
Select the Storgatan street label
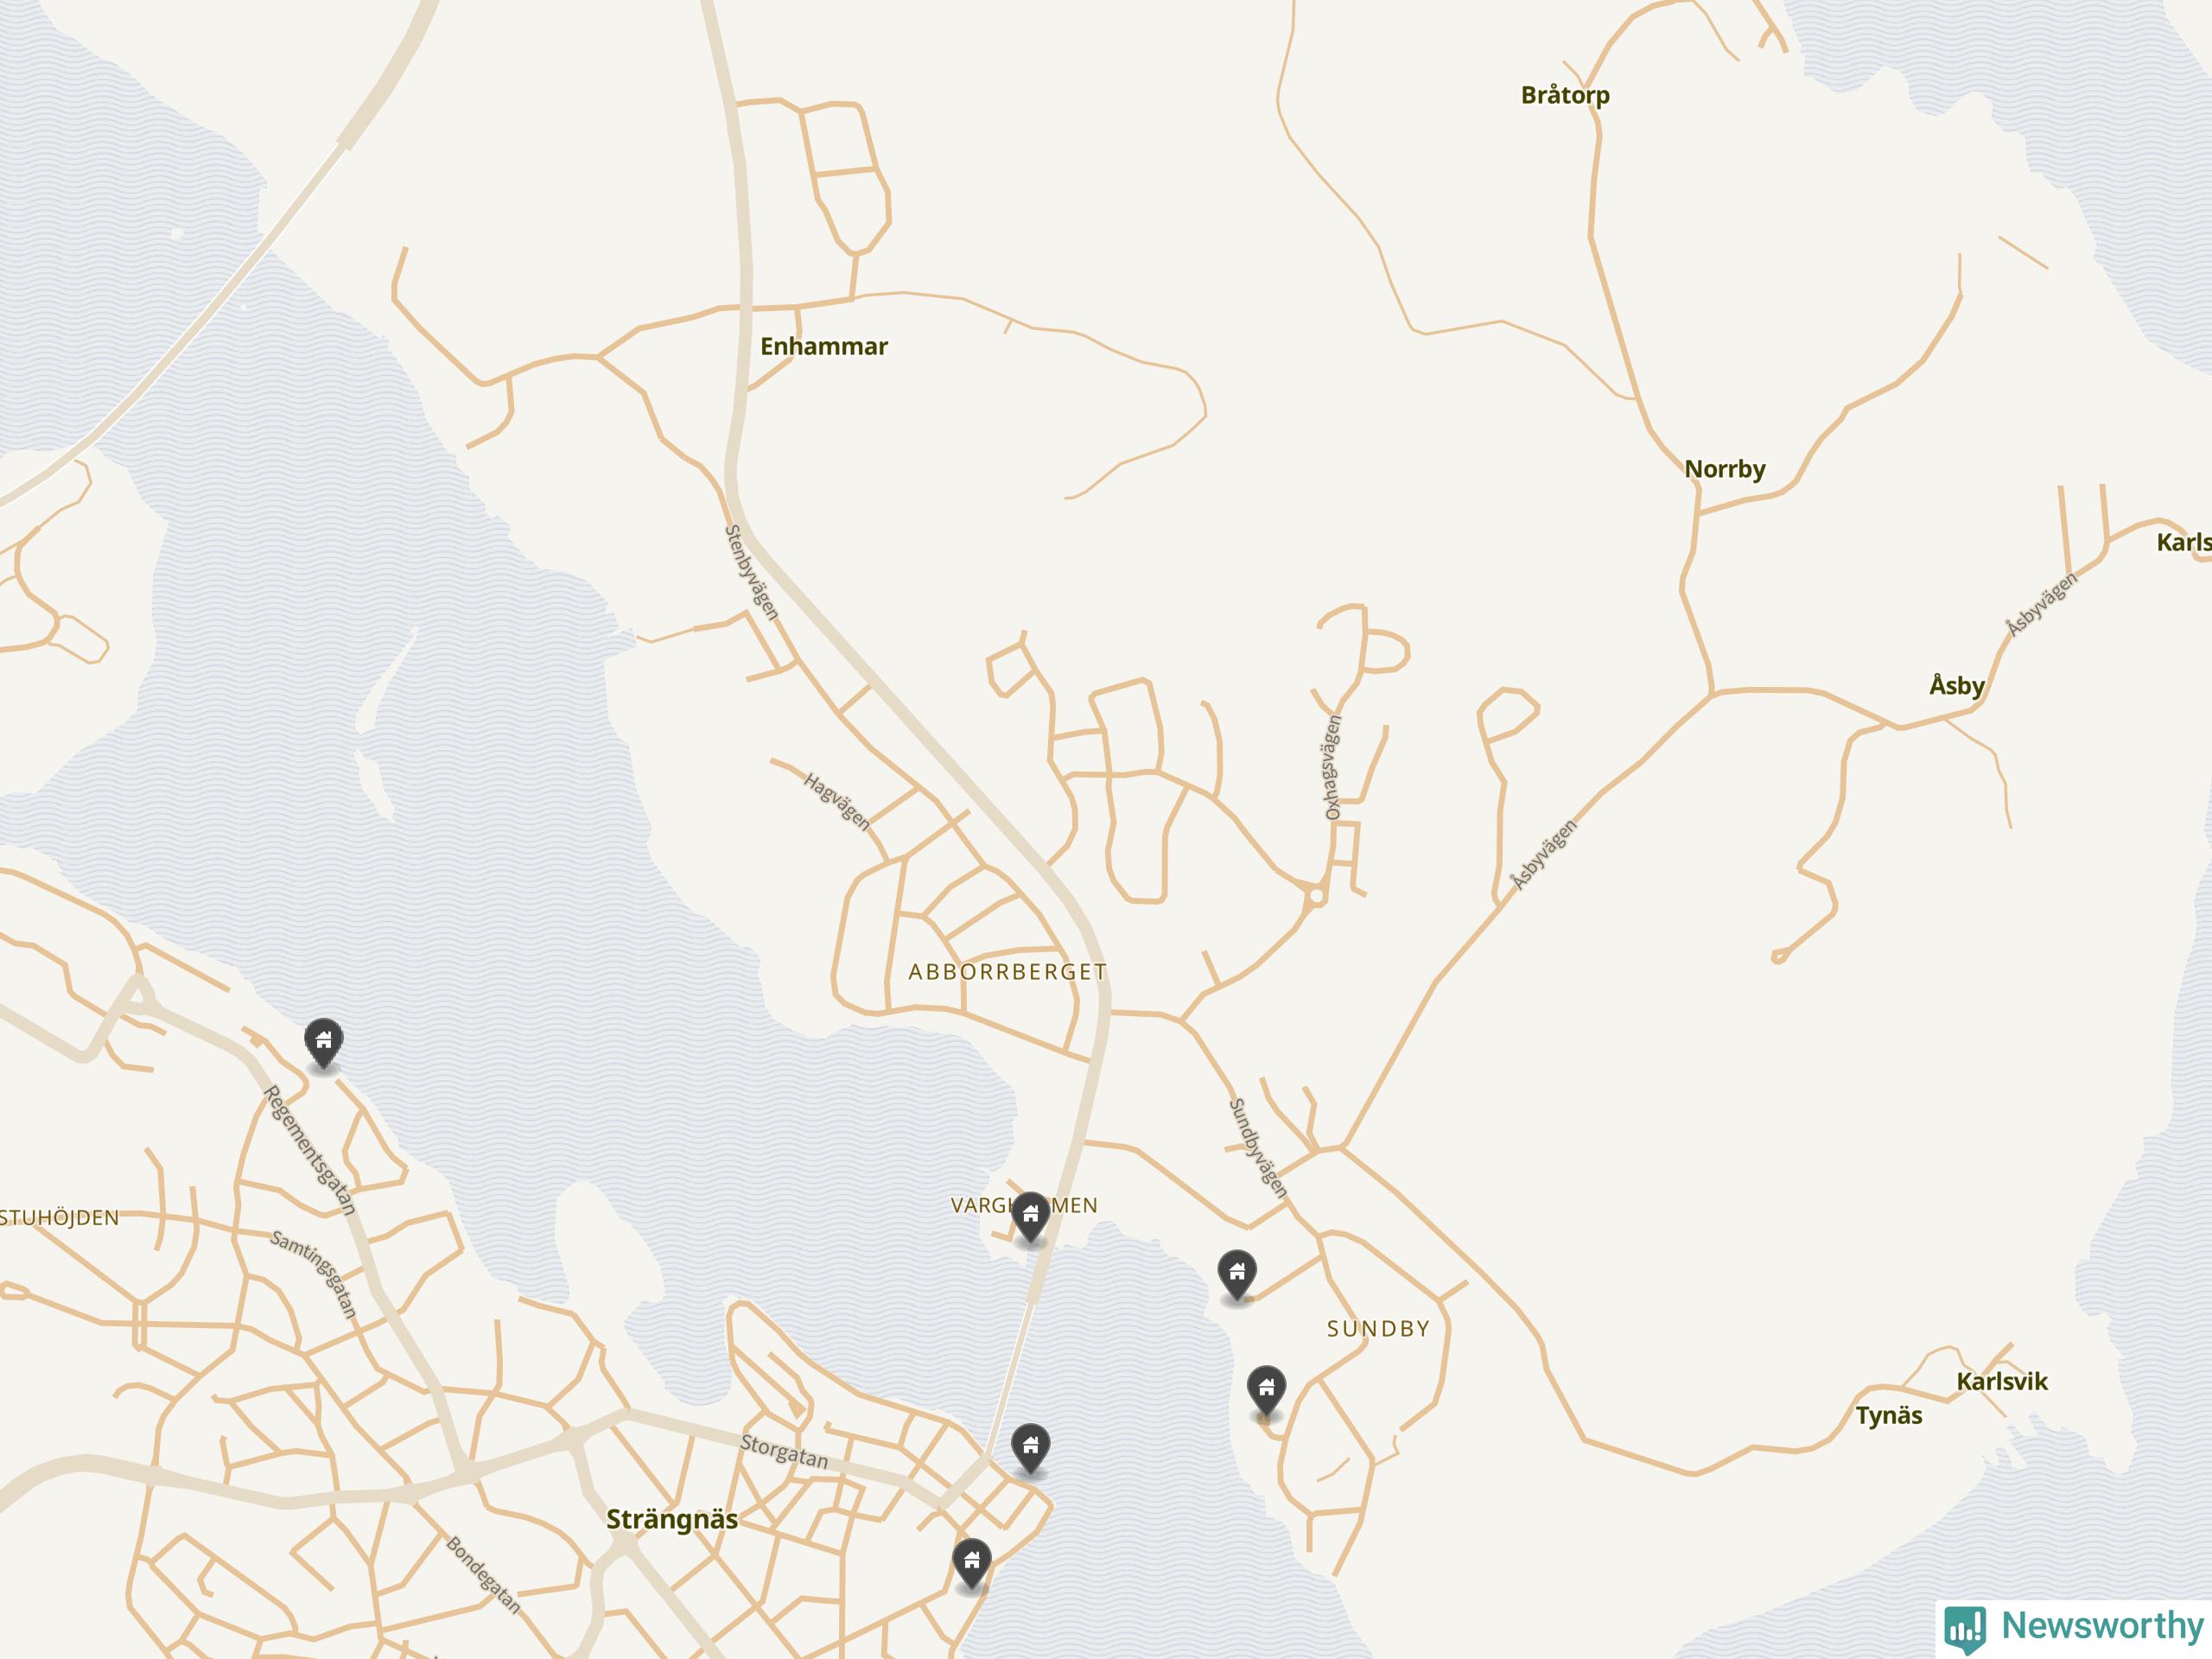coord(785,1451)
